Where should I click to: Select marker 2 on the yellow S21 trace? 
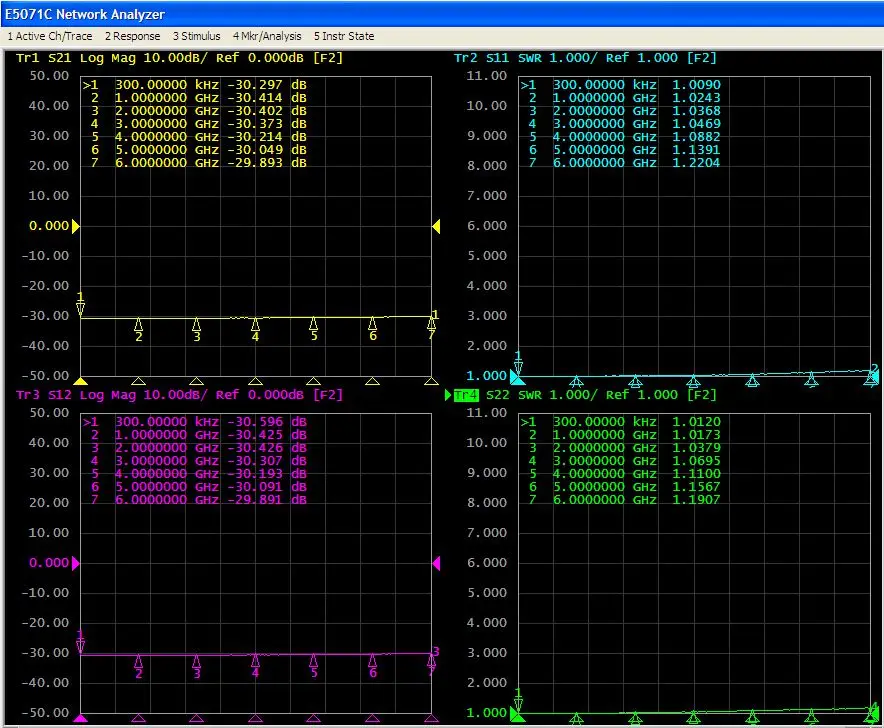pos(139,330)
